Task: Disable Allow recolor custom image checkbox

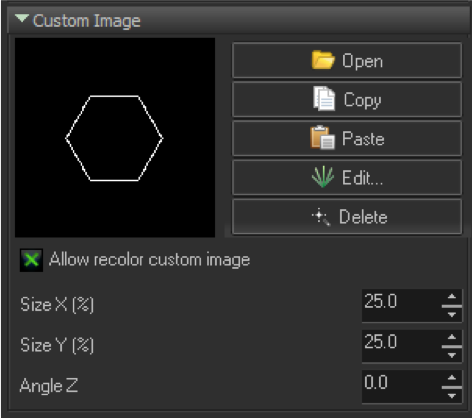Action: point(31,260)
